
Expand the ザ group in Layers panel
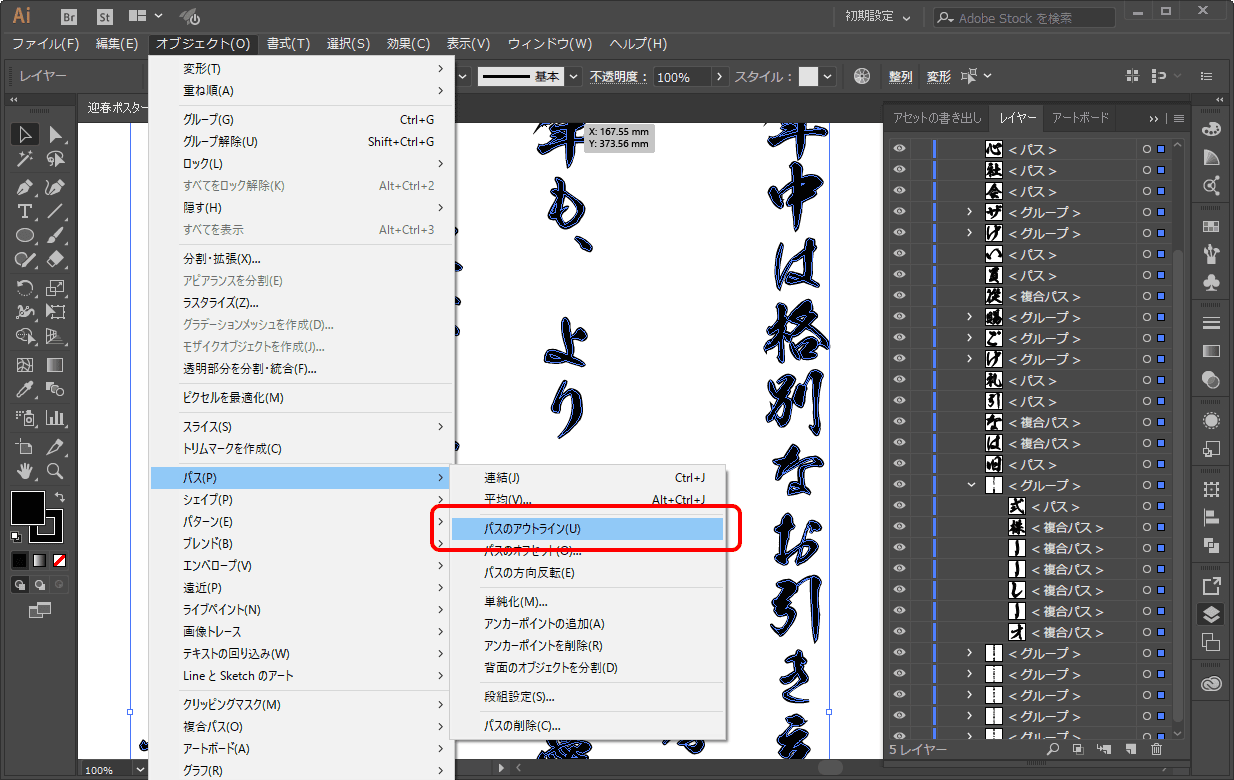(969, 212)
